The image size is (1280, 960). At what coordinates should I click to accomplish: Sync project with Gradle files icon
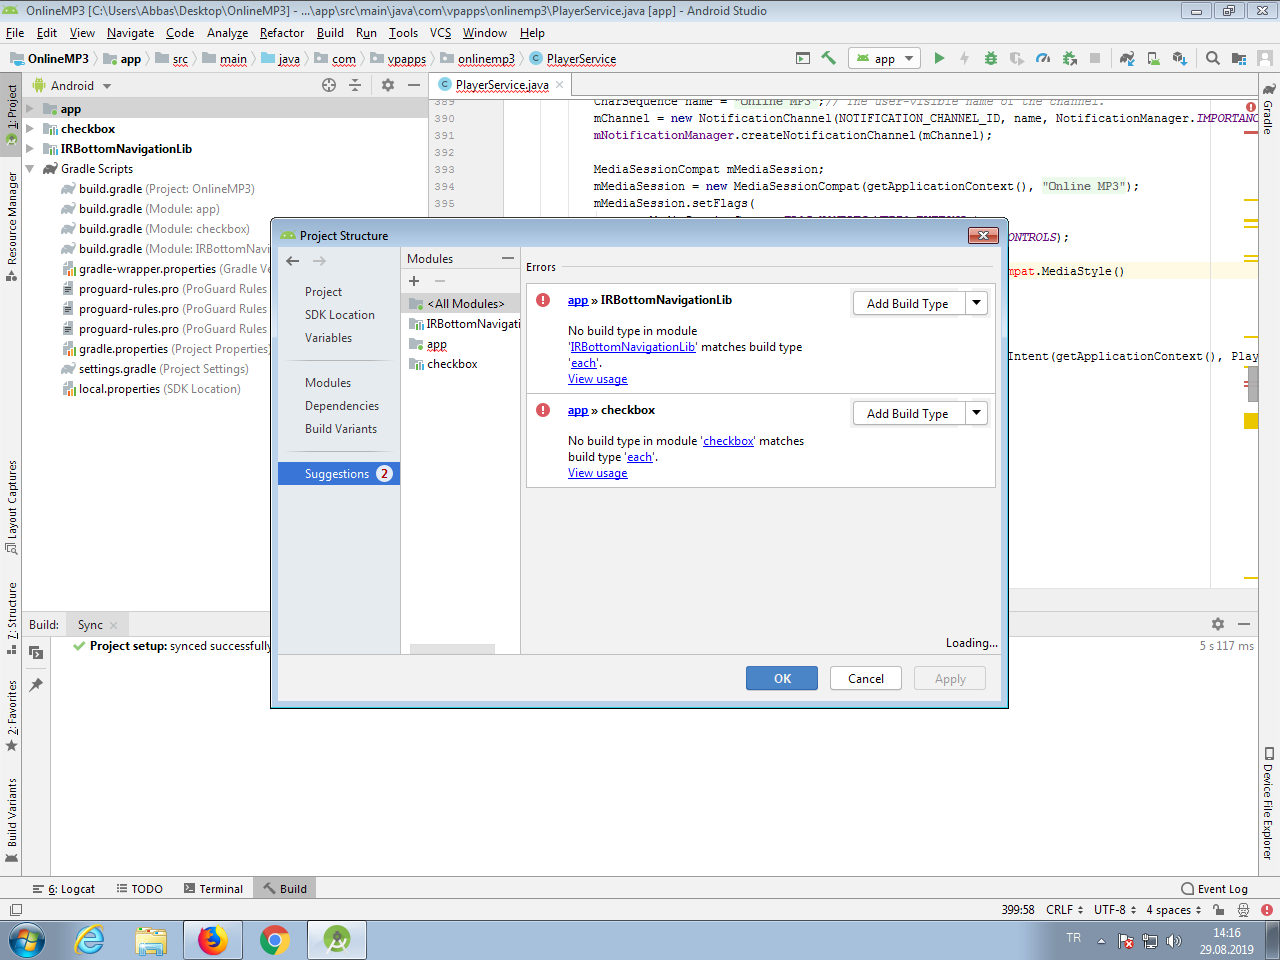tap(1127, 58)
